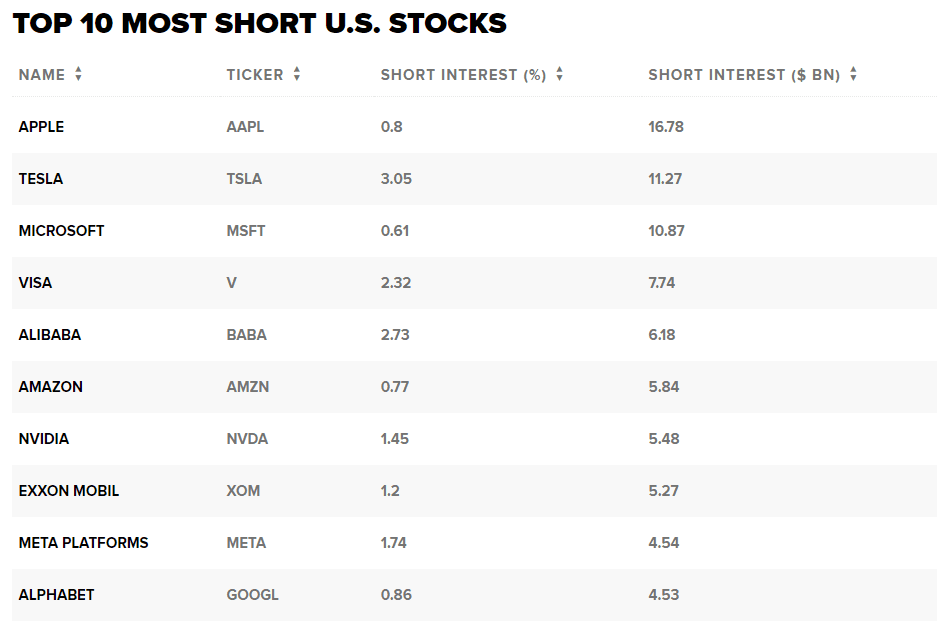
Task: Click the BABA ticker cell
Action: (x=247, y=335)
